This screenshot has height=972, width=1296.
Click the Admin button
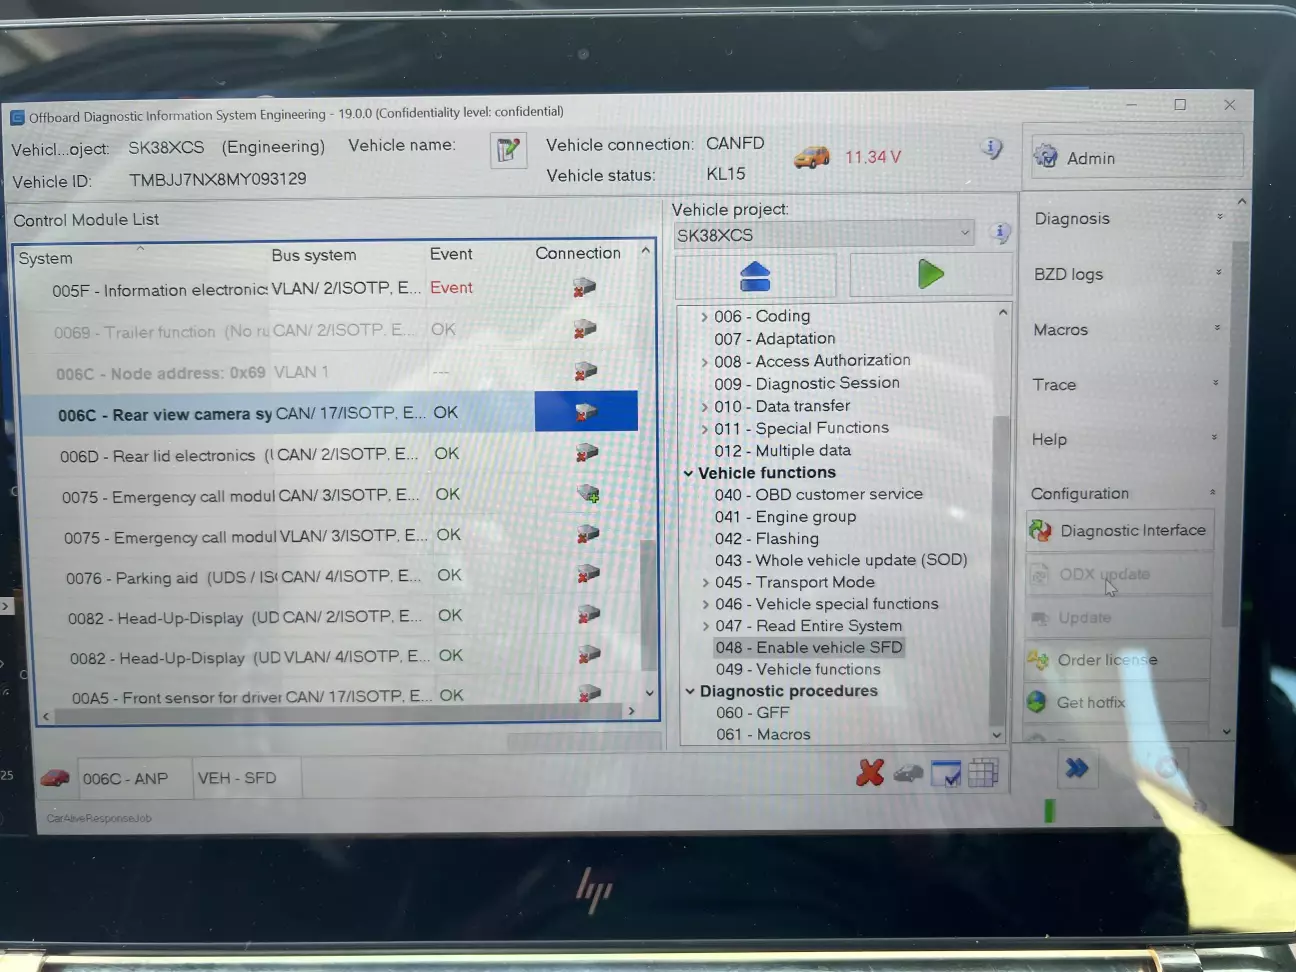(1136, 158)
